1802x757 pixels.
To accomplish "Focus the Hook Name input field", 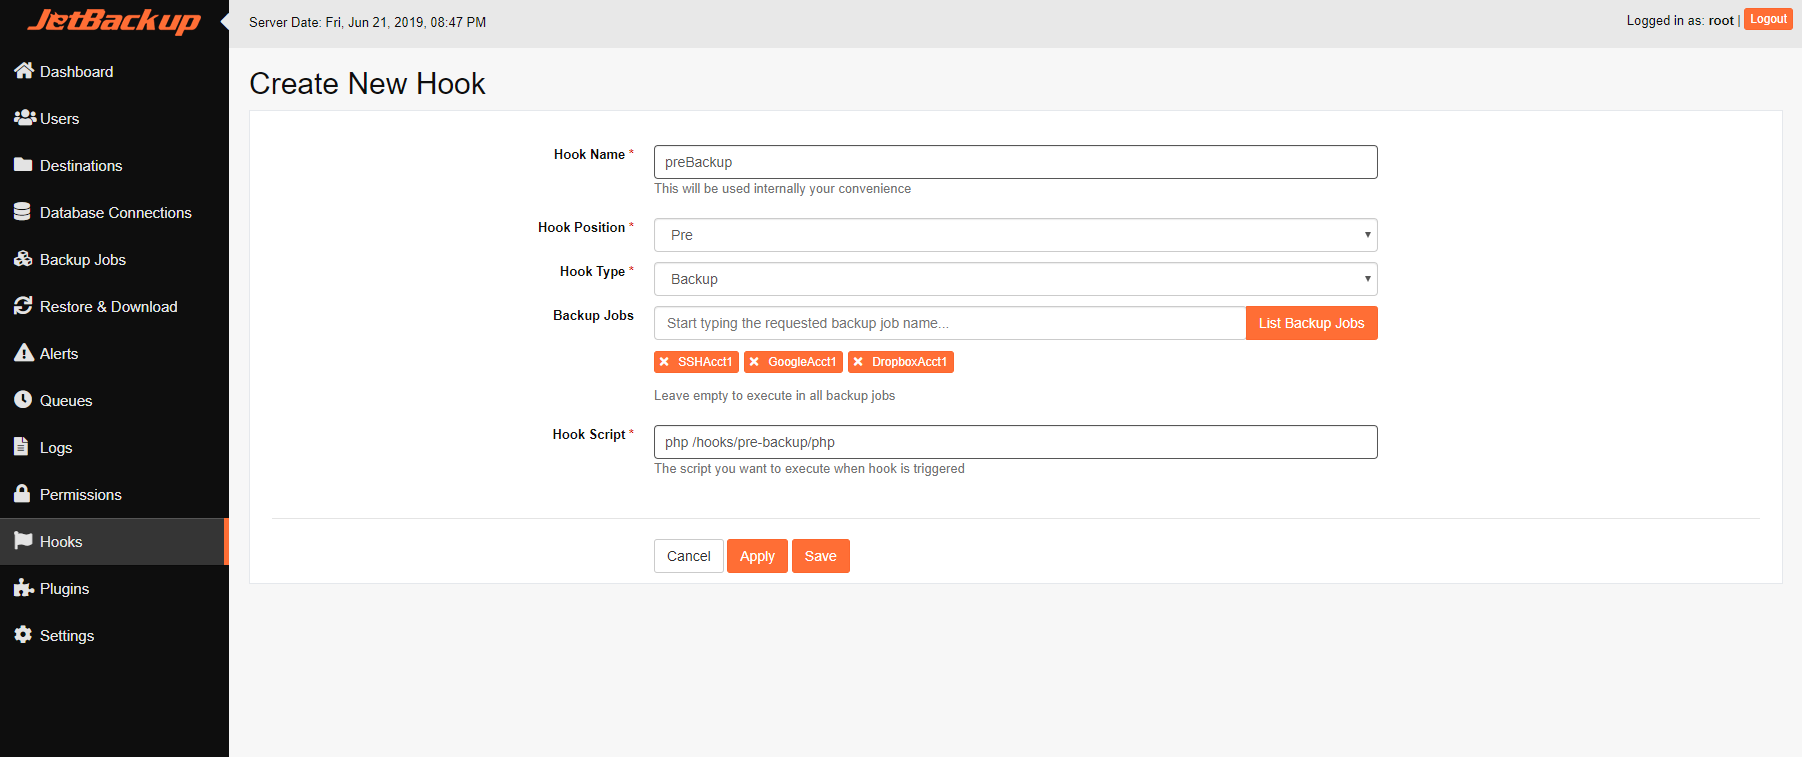I will coord(1015,162).
